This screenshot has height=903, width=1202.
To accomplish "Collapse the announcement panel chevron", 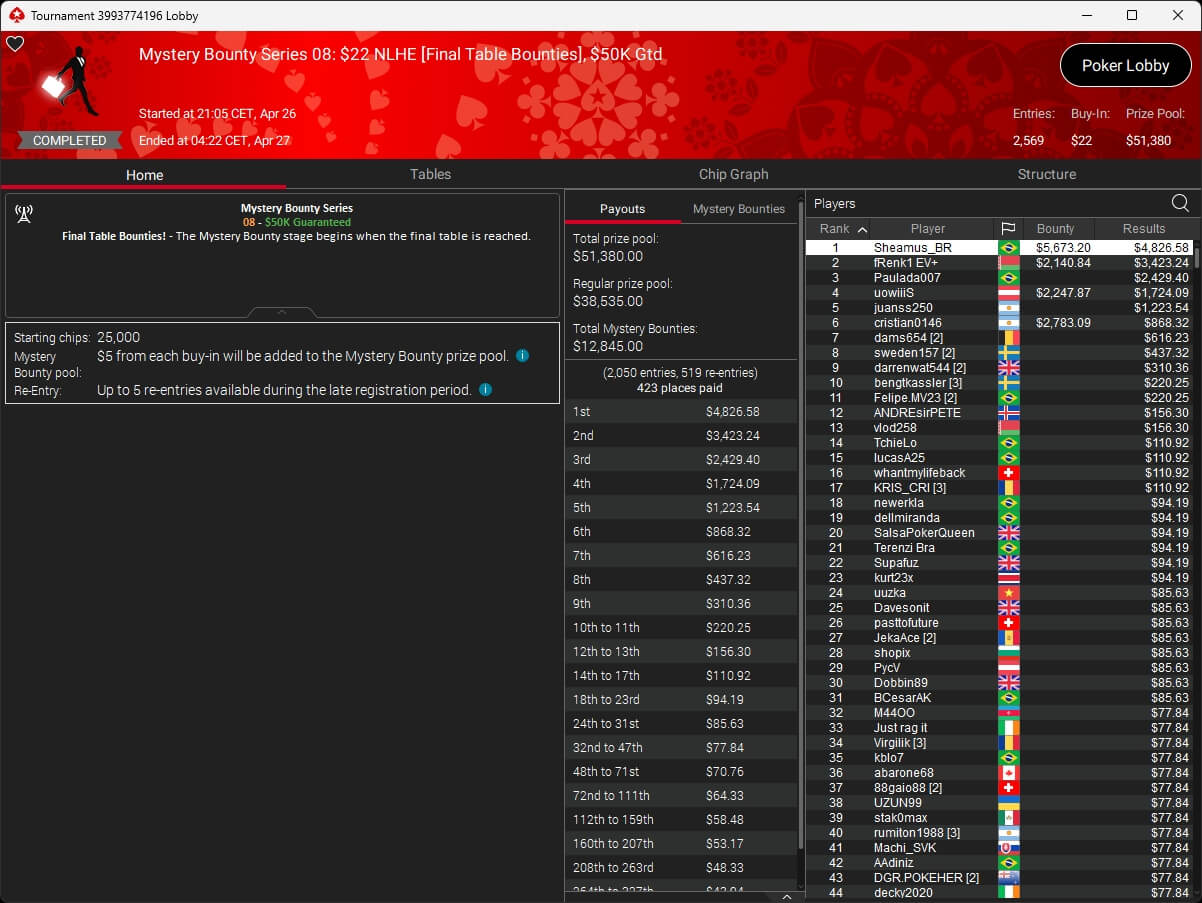I will [282, 312].
